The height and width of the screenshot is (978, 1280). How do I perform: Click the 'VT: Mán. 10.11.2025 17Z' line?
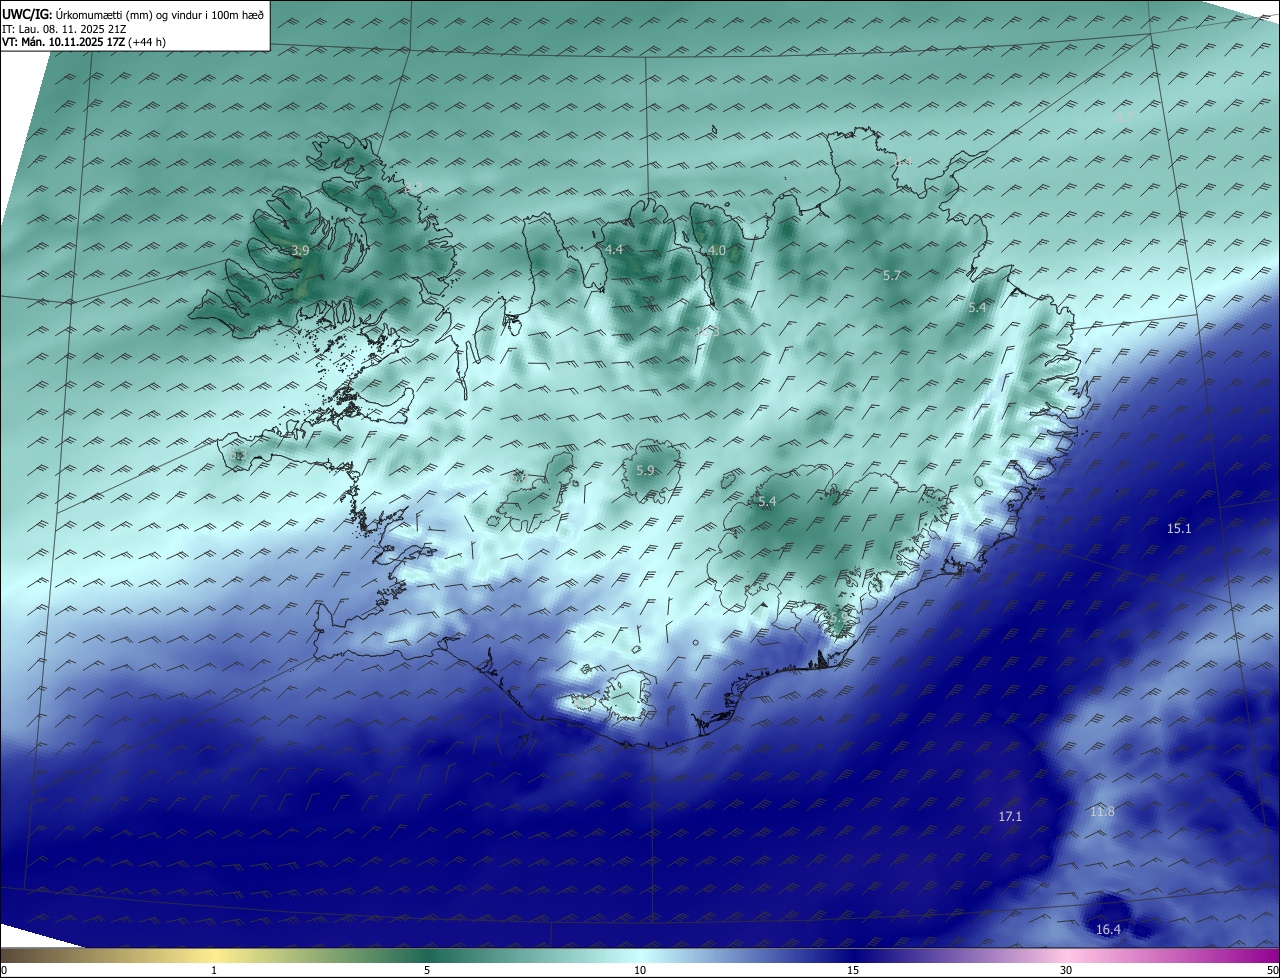coord(84,42)
